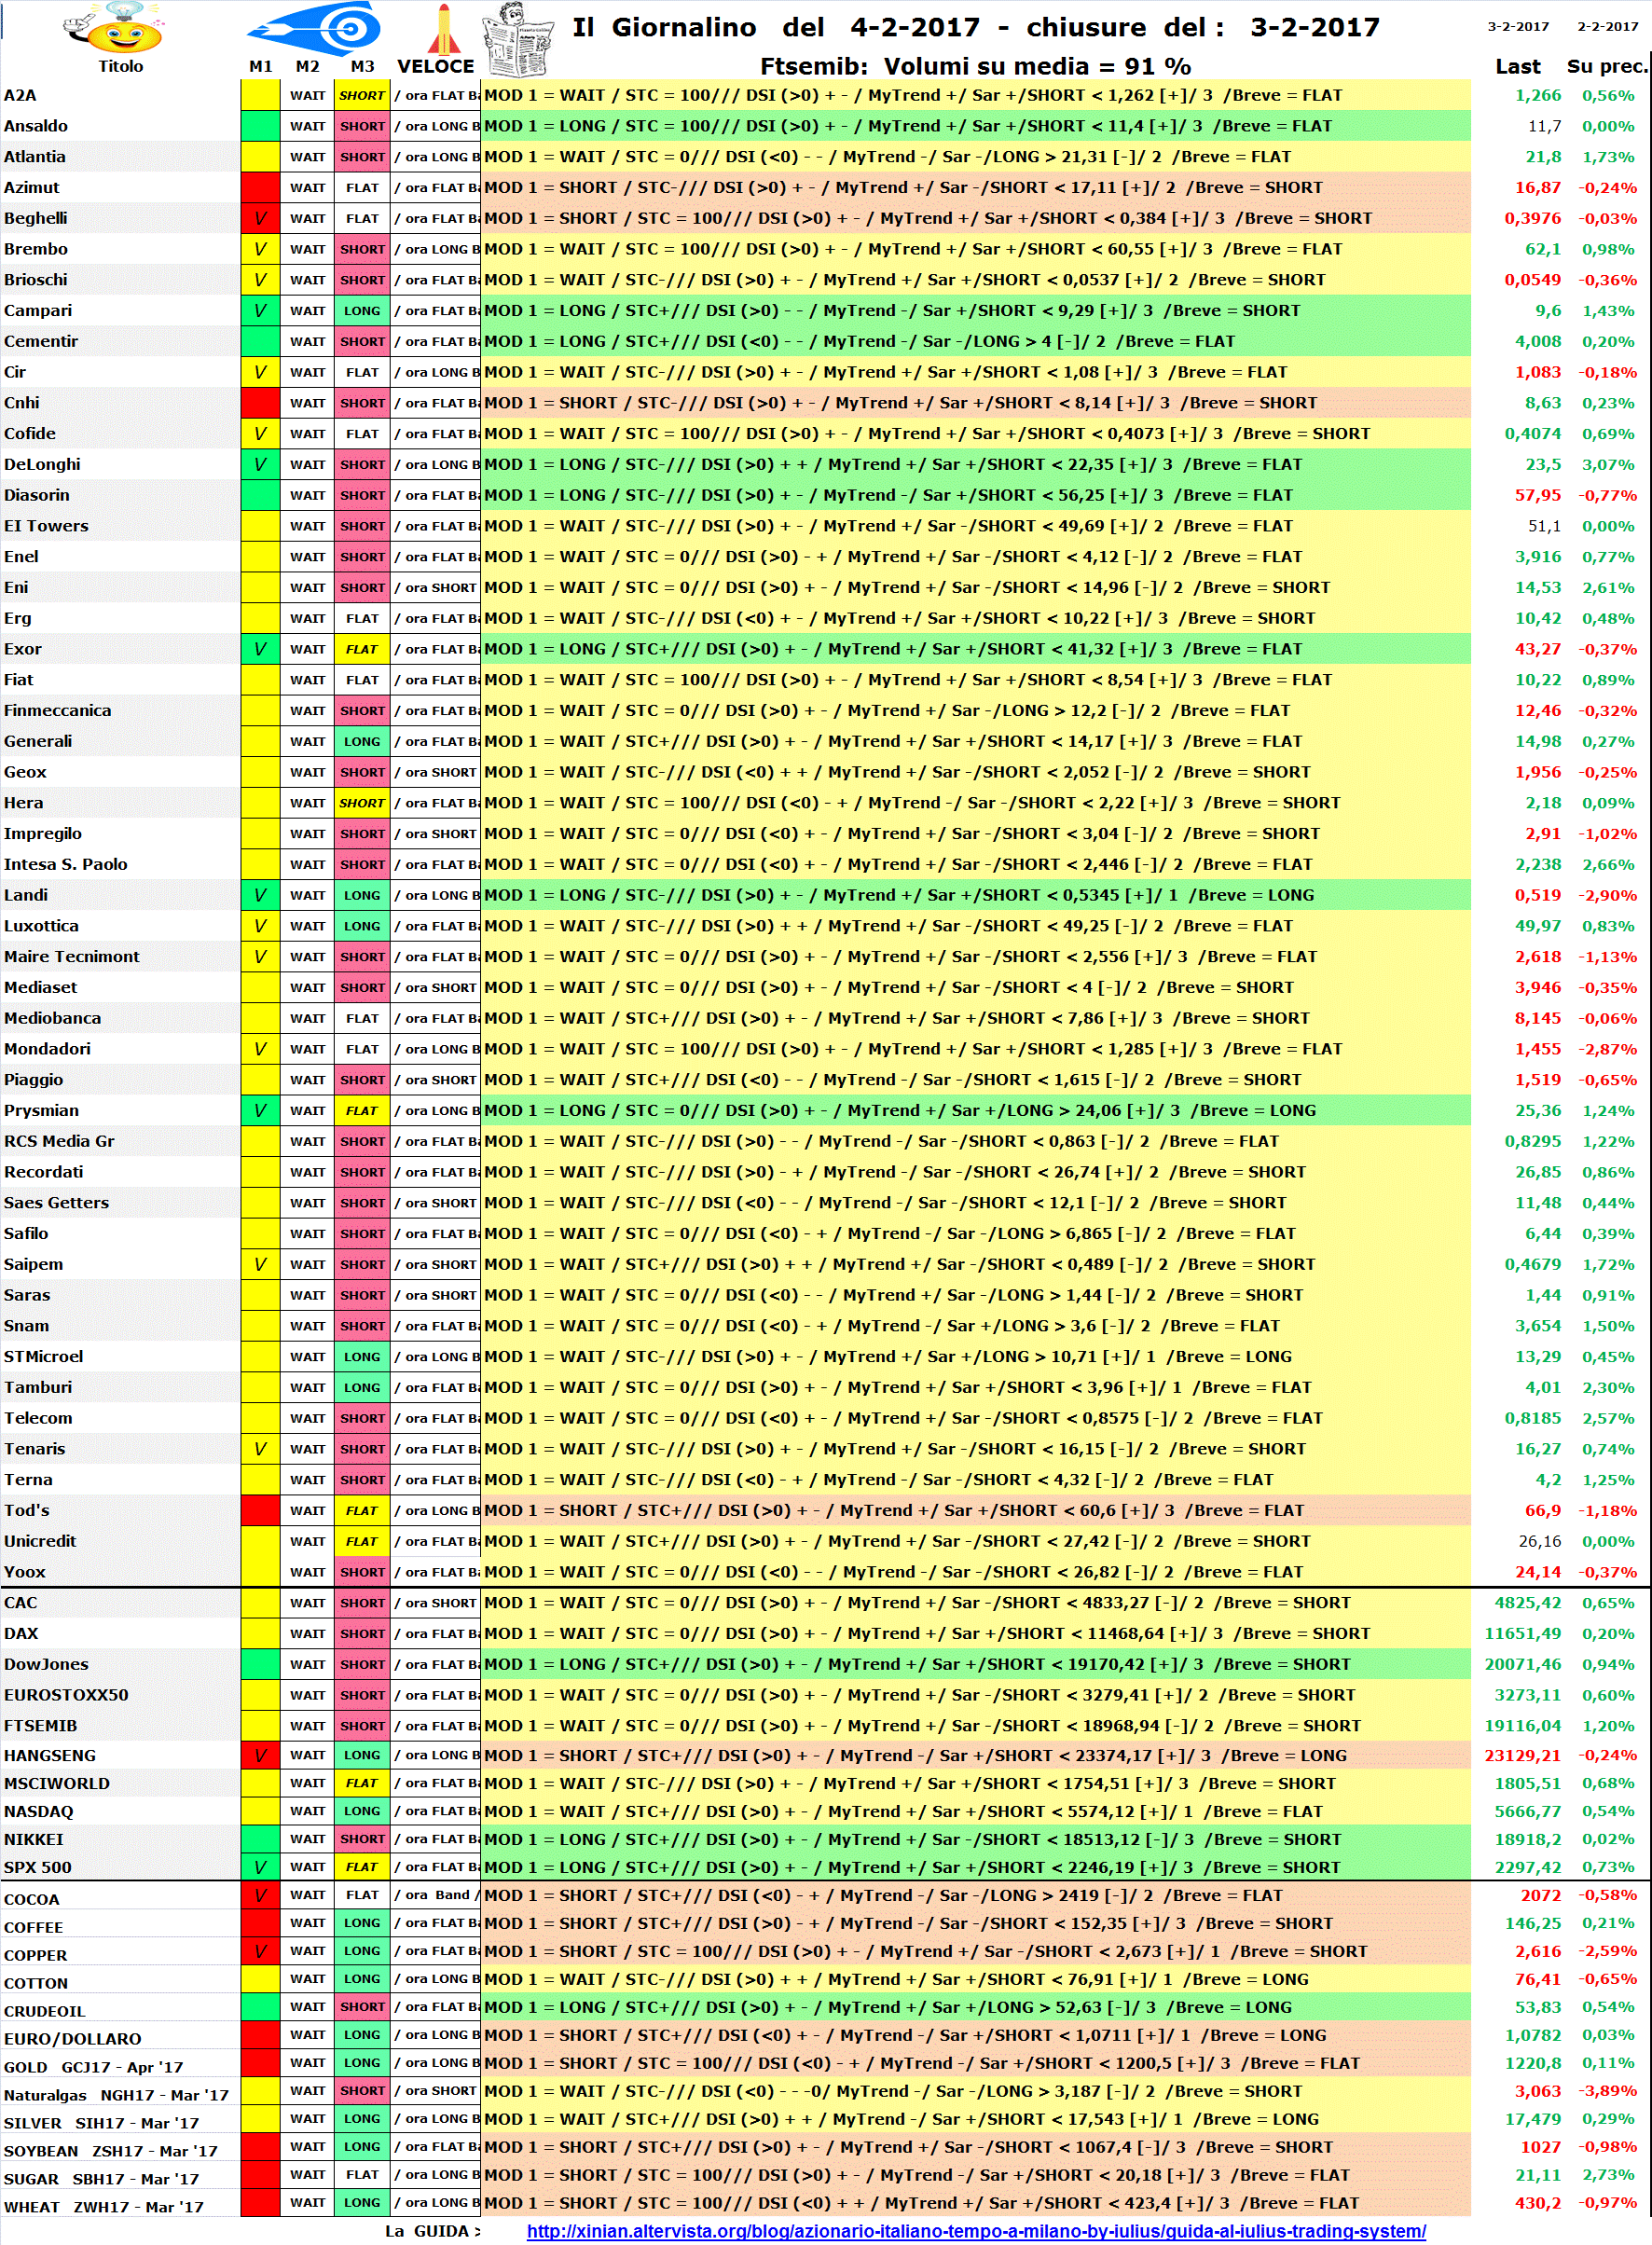The image size is (1652, 2245).
Task: Click the Tod's red M1 cell
Action: pyautogui.click(x=260, y=1510)
